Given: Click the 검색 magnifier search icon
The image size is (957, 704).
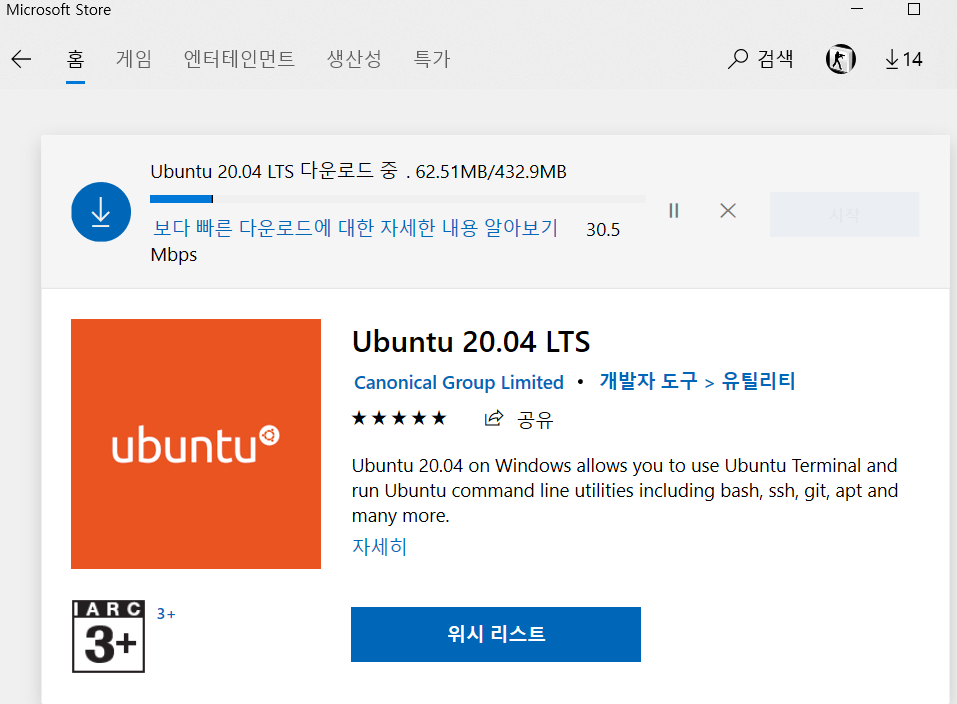Looking at the screenshot, I should point(738,60).
